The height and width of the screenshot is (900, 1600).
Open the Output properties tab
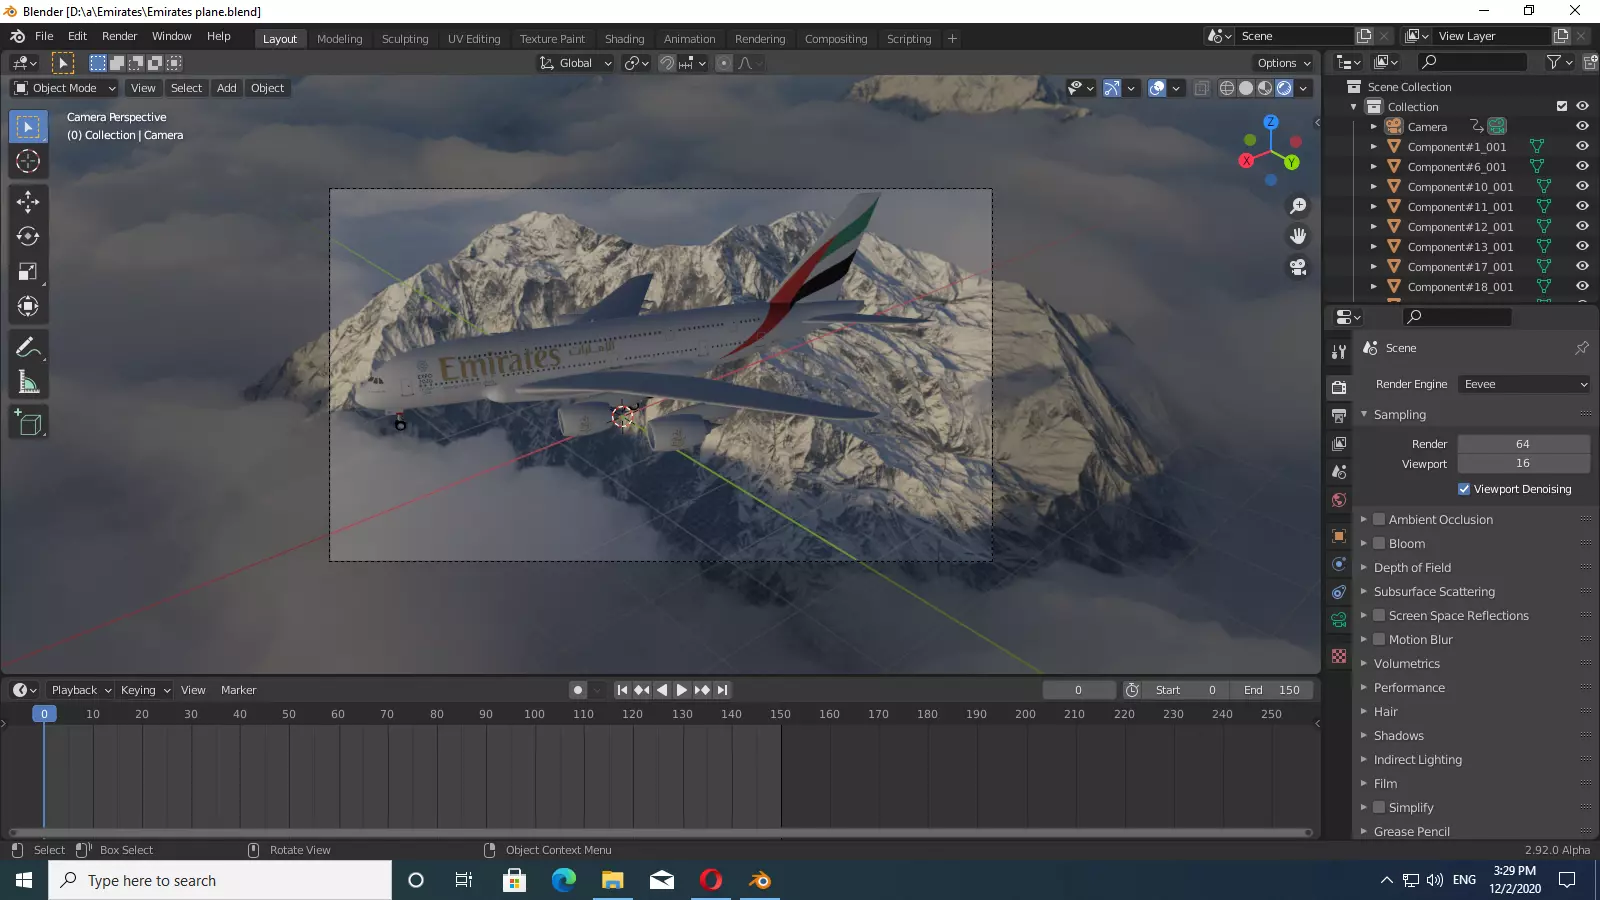point(1339,415)
